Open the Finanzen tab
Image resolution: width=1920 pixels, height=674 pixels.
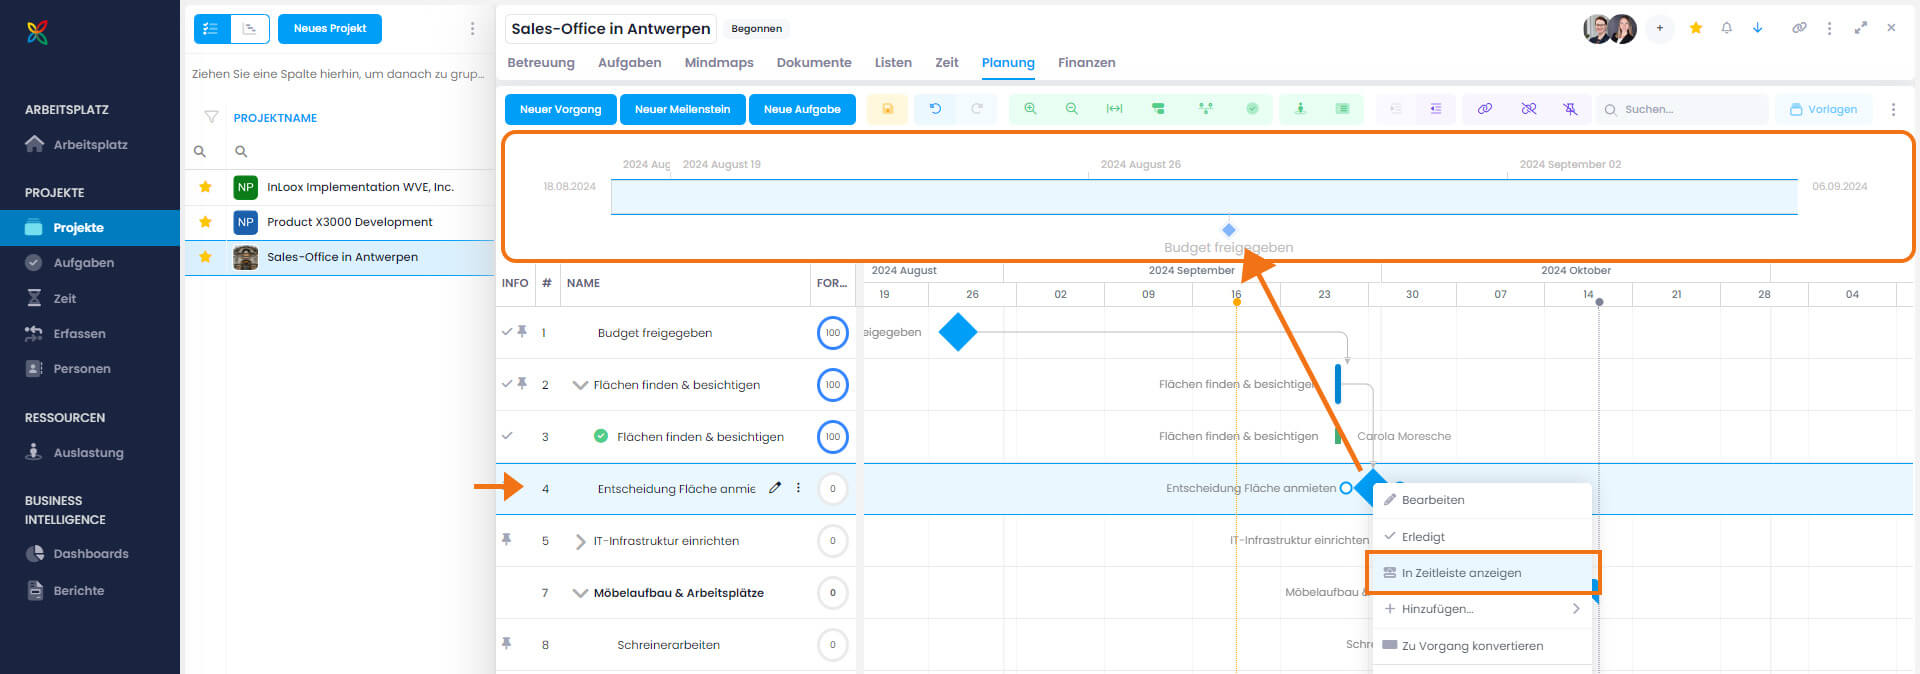(1086, 62)
